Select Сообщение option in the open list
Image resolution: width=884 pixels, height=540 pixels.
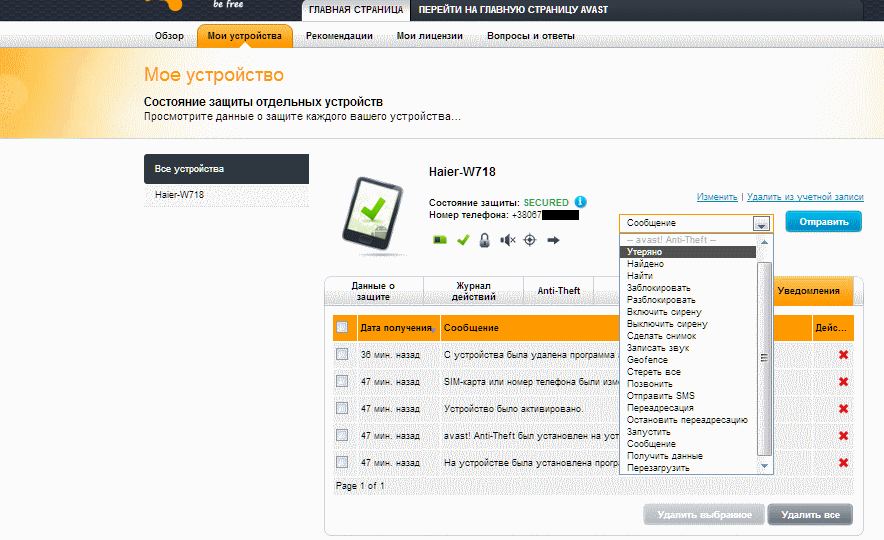click(688, 444)
